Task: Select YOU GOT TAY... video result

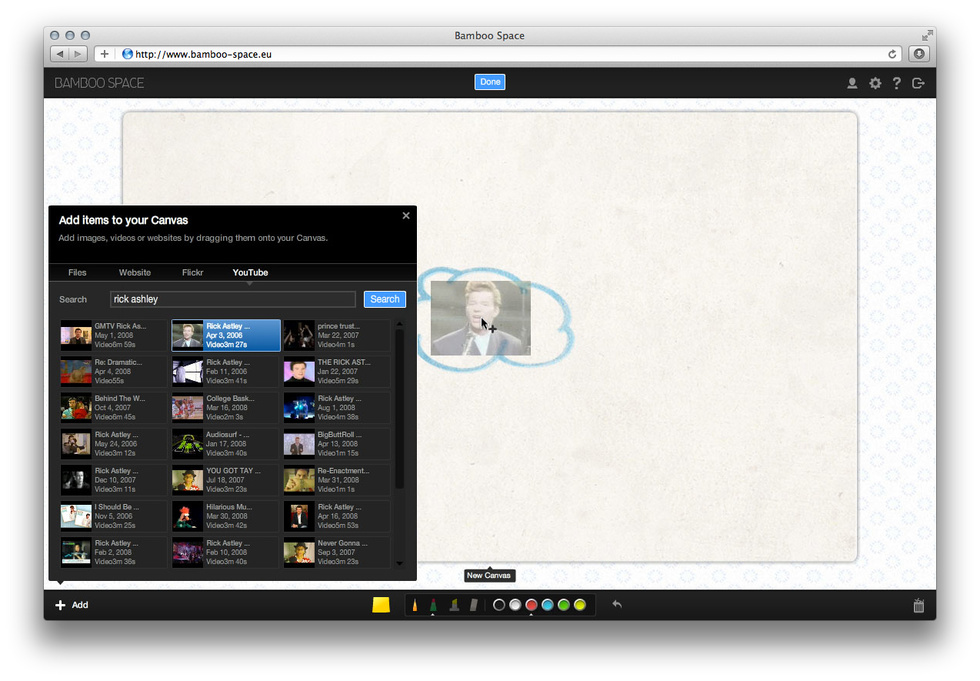Action: point(226,480)
